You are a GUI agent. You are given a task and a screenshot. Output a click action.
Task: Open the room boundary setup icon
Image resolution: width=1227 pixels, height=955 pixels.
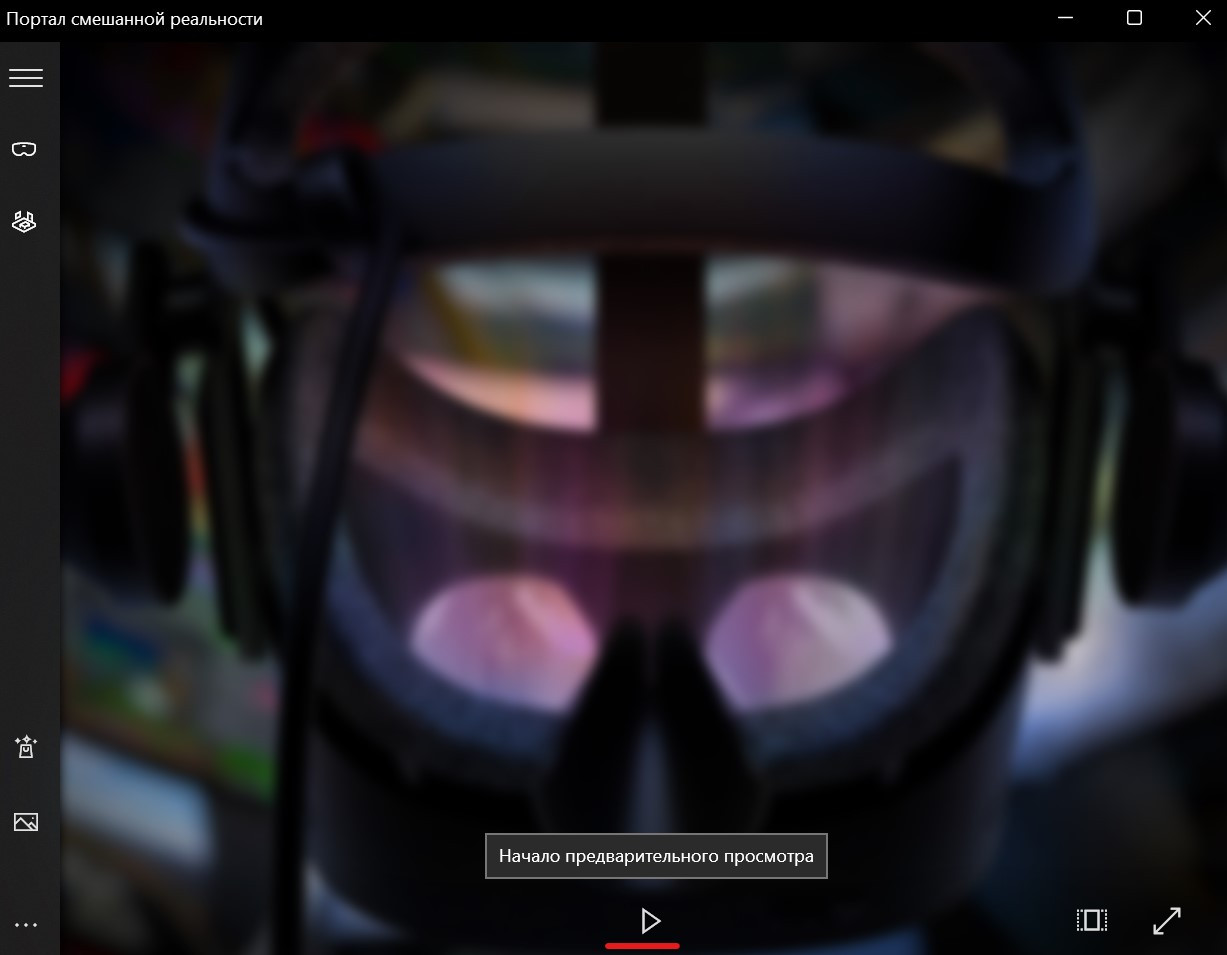(25, 222)
